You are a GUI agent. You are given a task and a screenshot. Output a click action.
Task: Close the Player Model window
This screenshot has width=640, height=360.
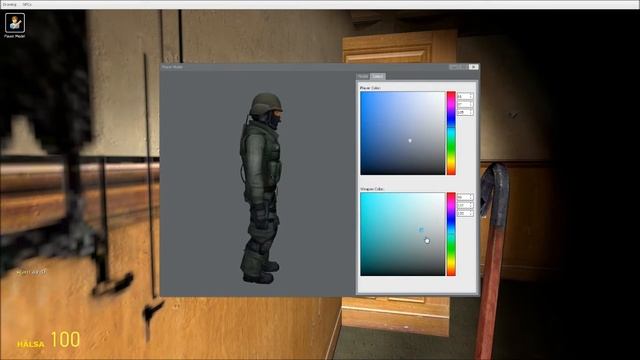click(473, 67)
